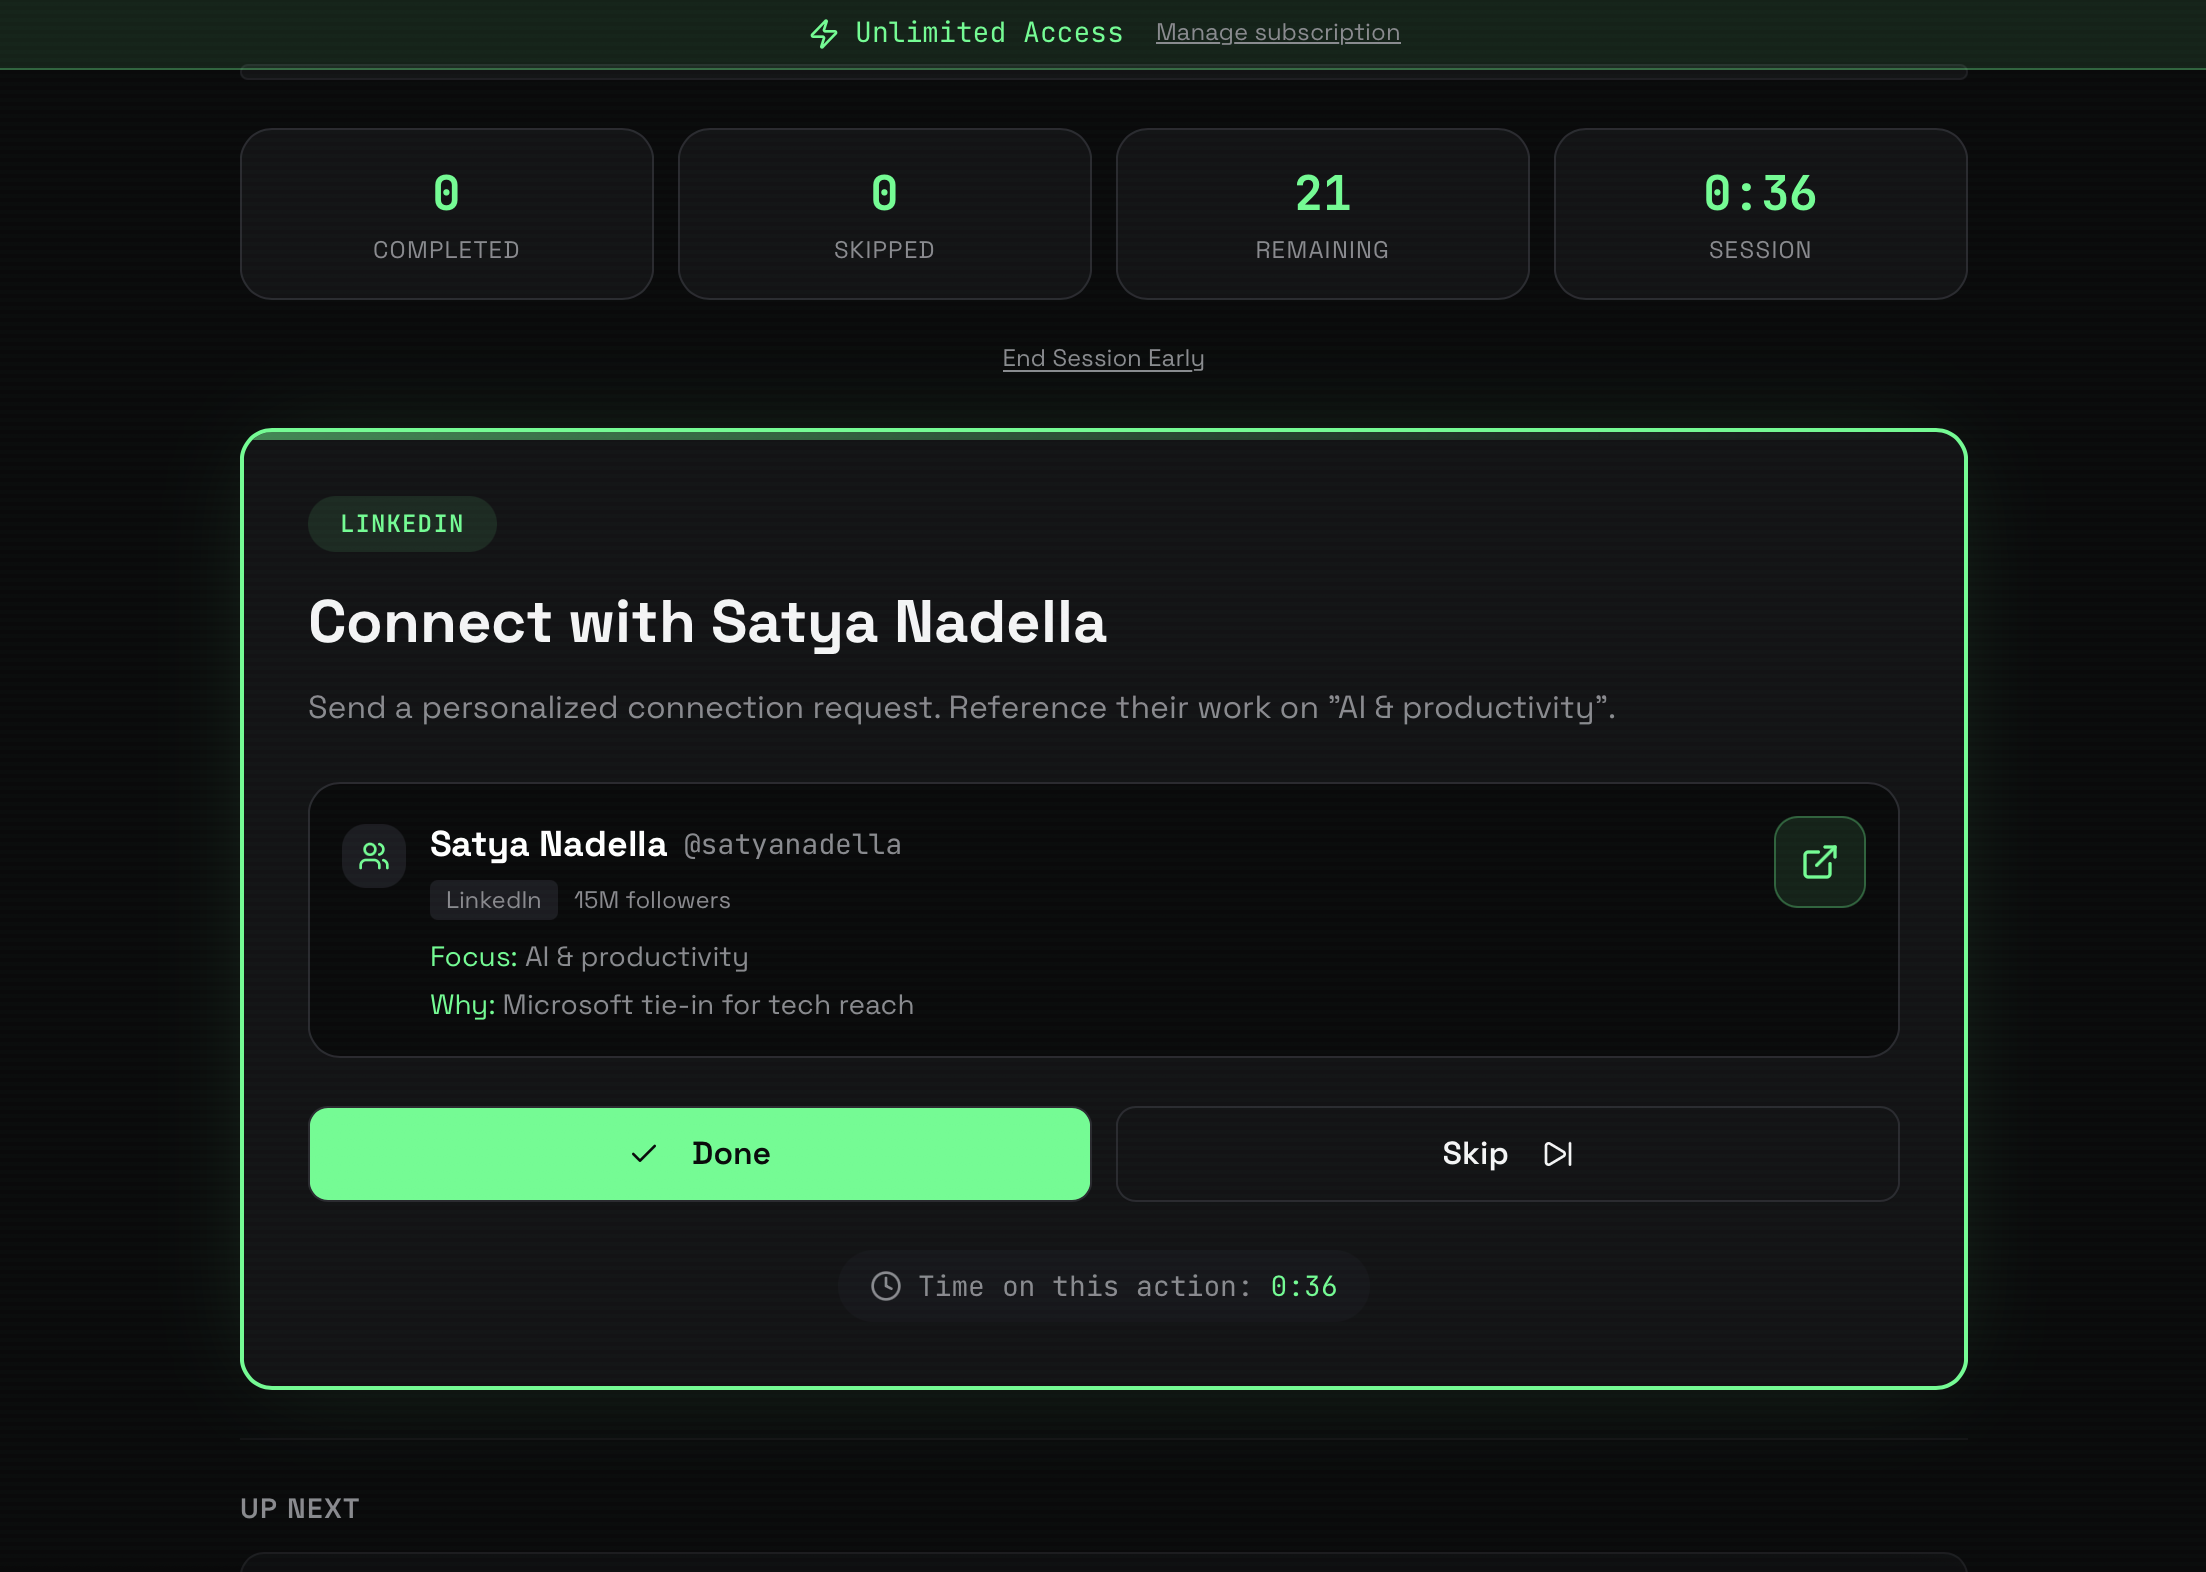The image size is (2206, 1572).
Task: Click the skip-forward icon on Skip button
Action: [x=1557, y=1154]
